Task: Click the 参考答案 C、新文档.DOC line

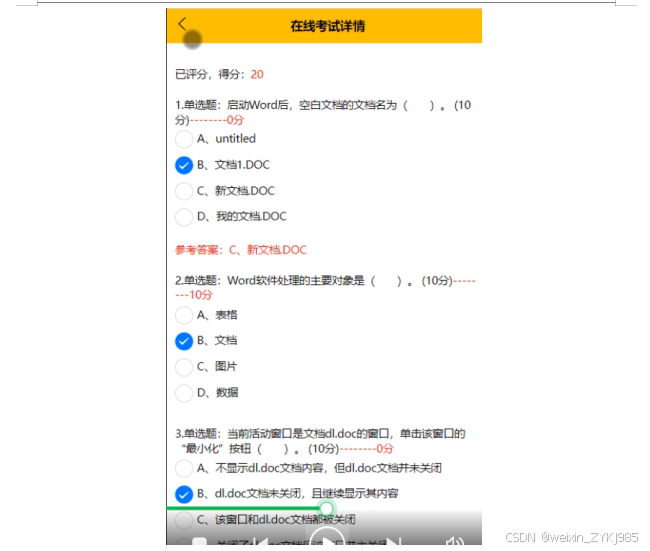Action: tap(241, 250)
